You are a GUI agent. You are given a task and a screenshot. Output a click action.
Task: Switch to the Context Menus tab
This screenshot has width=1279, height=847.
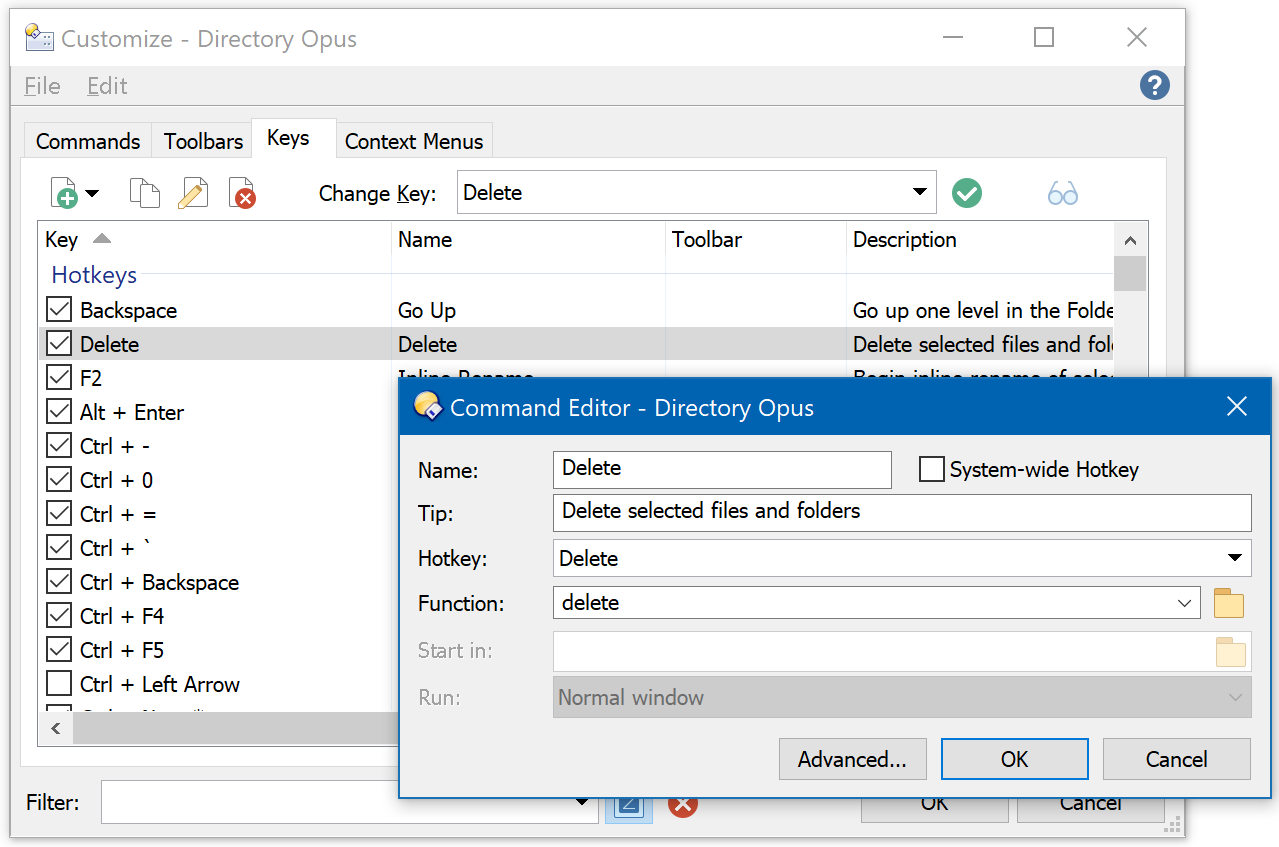tap(414, 141)
